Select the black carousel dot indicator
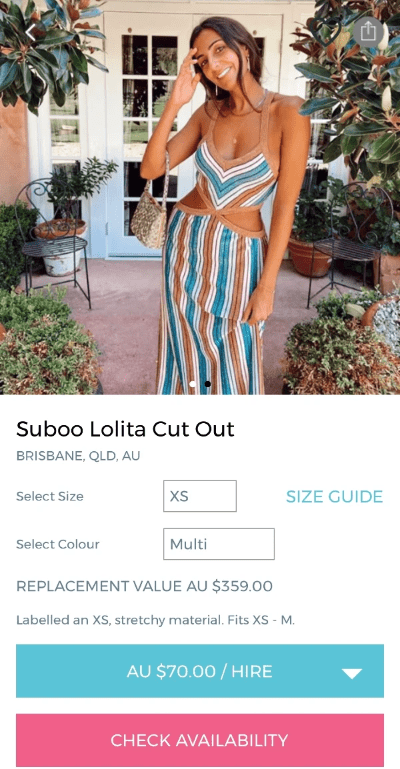The width and height of the screenshot is (400, 769). (208, 384)
